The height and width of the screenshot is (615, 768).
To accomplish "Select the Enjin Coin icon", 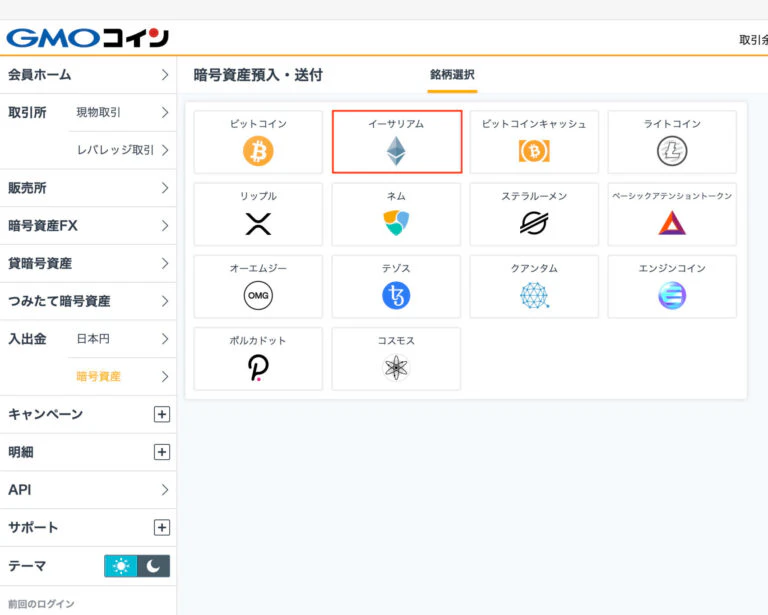I will coord(672,295).
